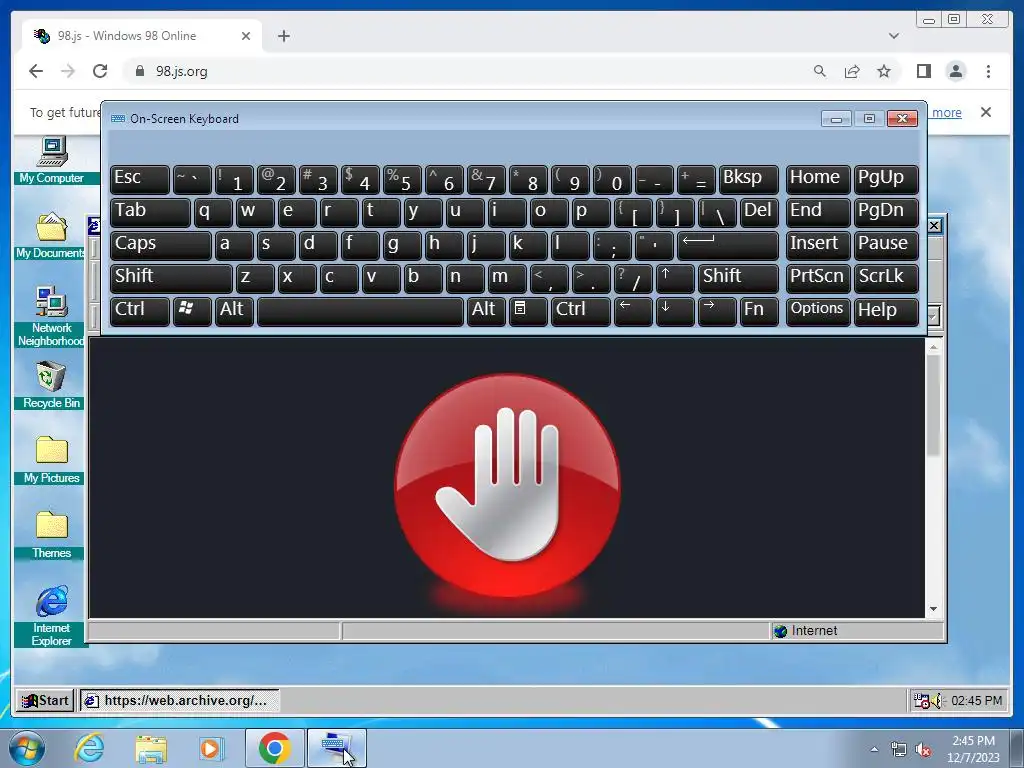Toggle Caps key on keyboard

coord(161,246)
